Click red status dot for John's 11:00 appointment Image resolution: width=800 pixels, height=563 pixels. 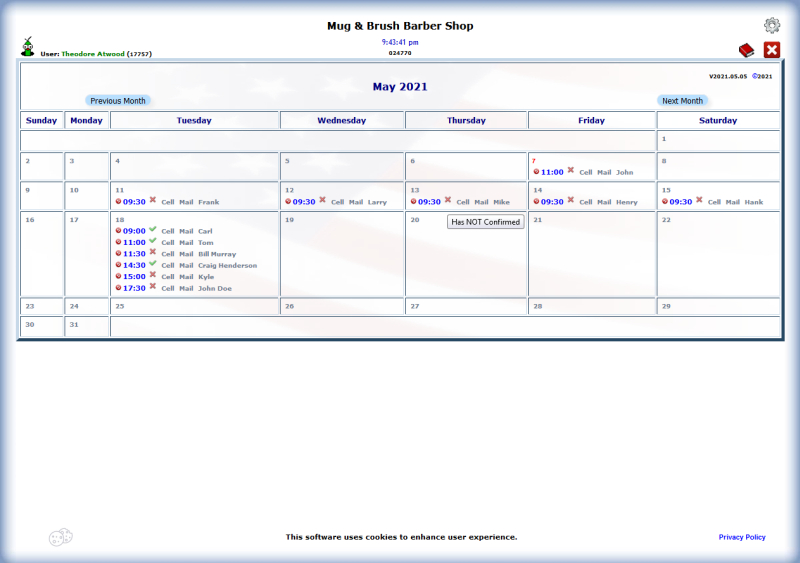tap(536, 172)
